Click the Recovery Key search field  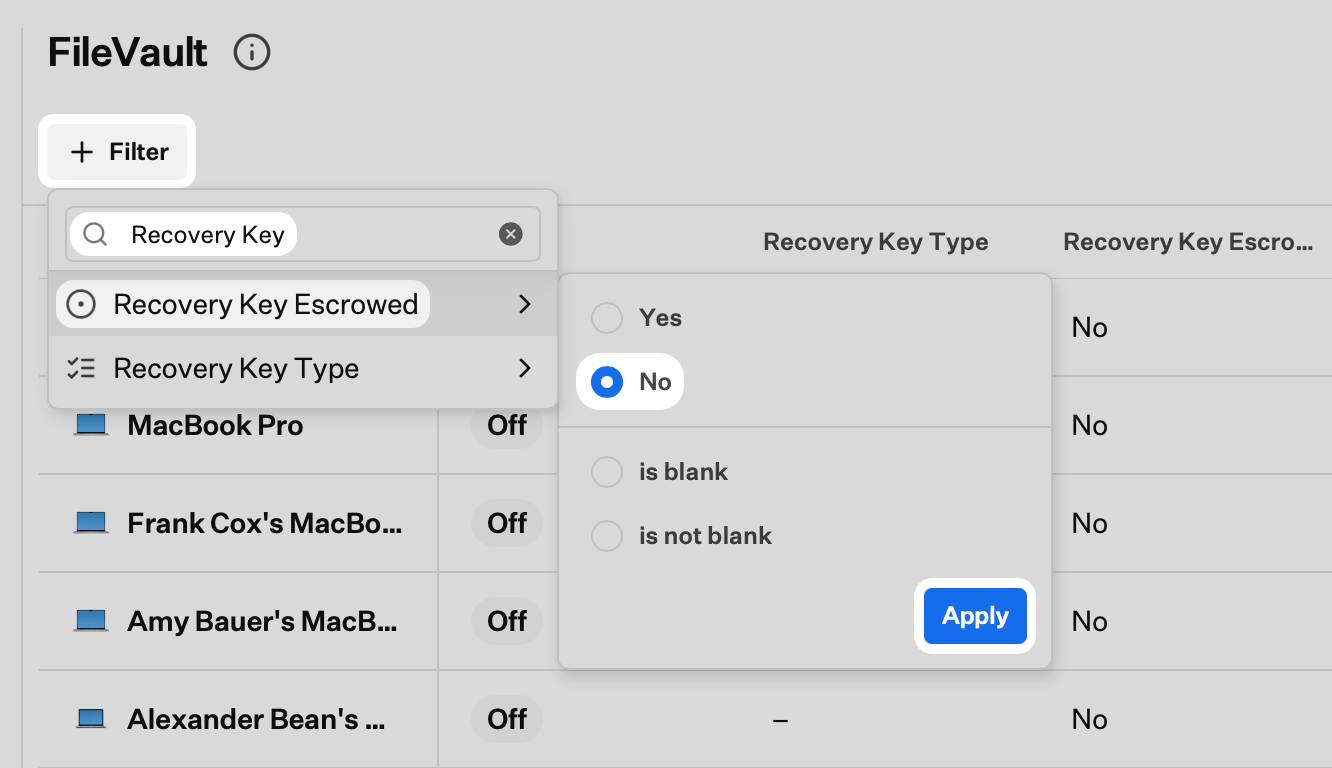click(x=303, y=234)
